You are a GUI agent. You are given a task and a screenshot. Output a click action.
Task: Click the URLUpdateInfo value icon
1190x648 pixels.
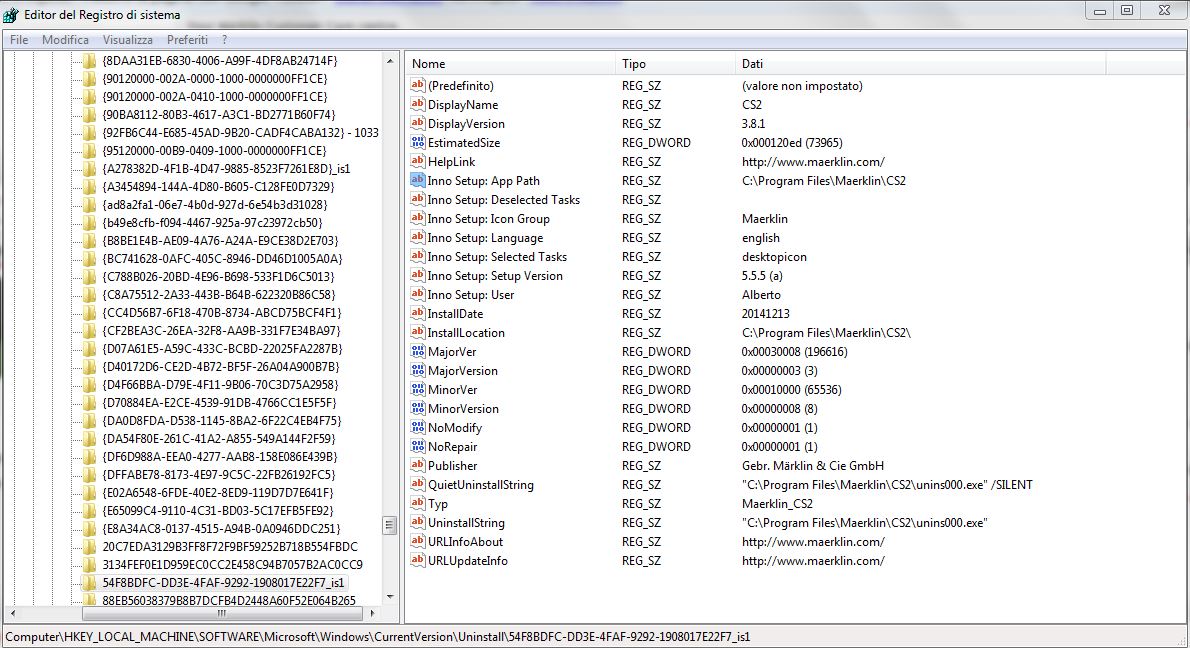point(417,560)
